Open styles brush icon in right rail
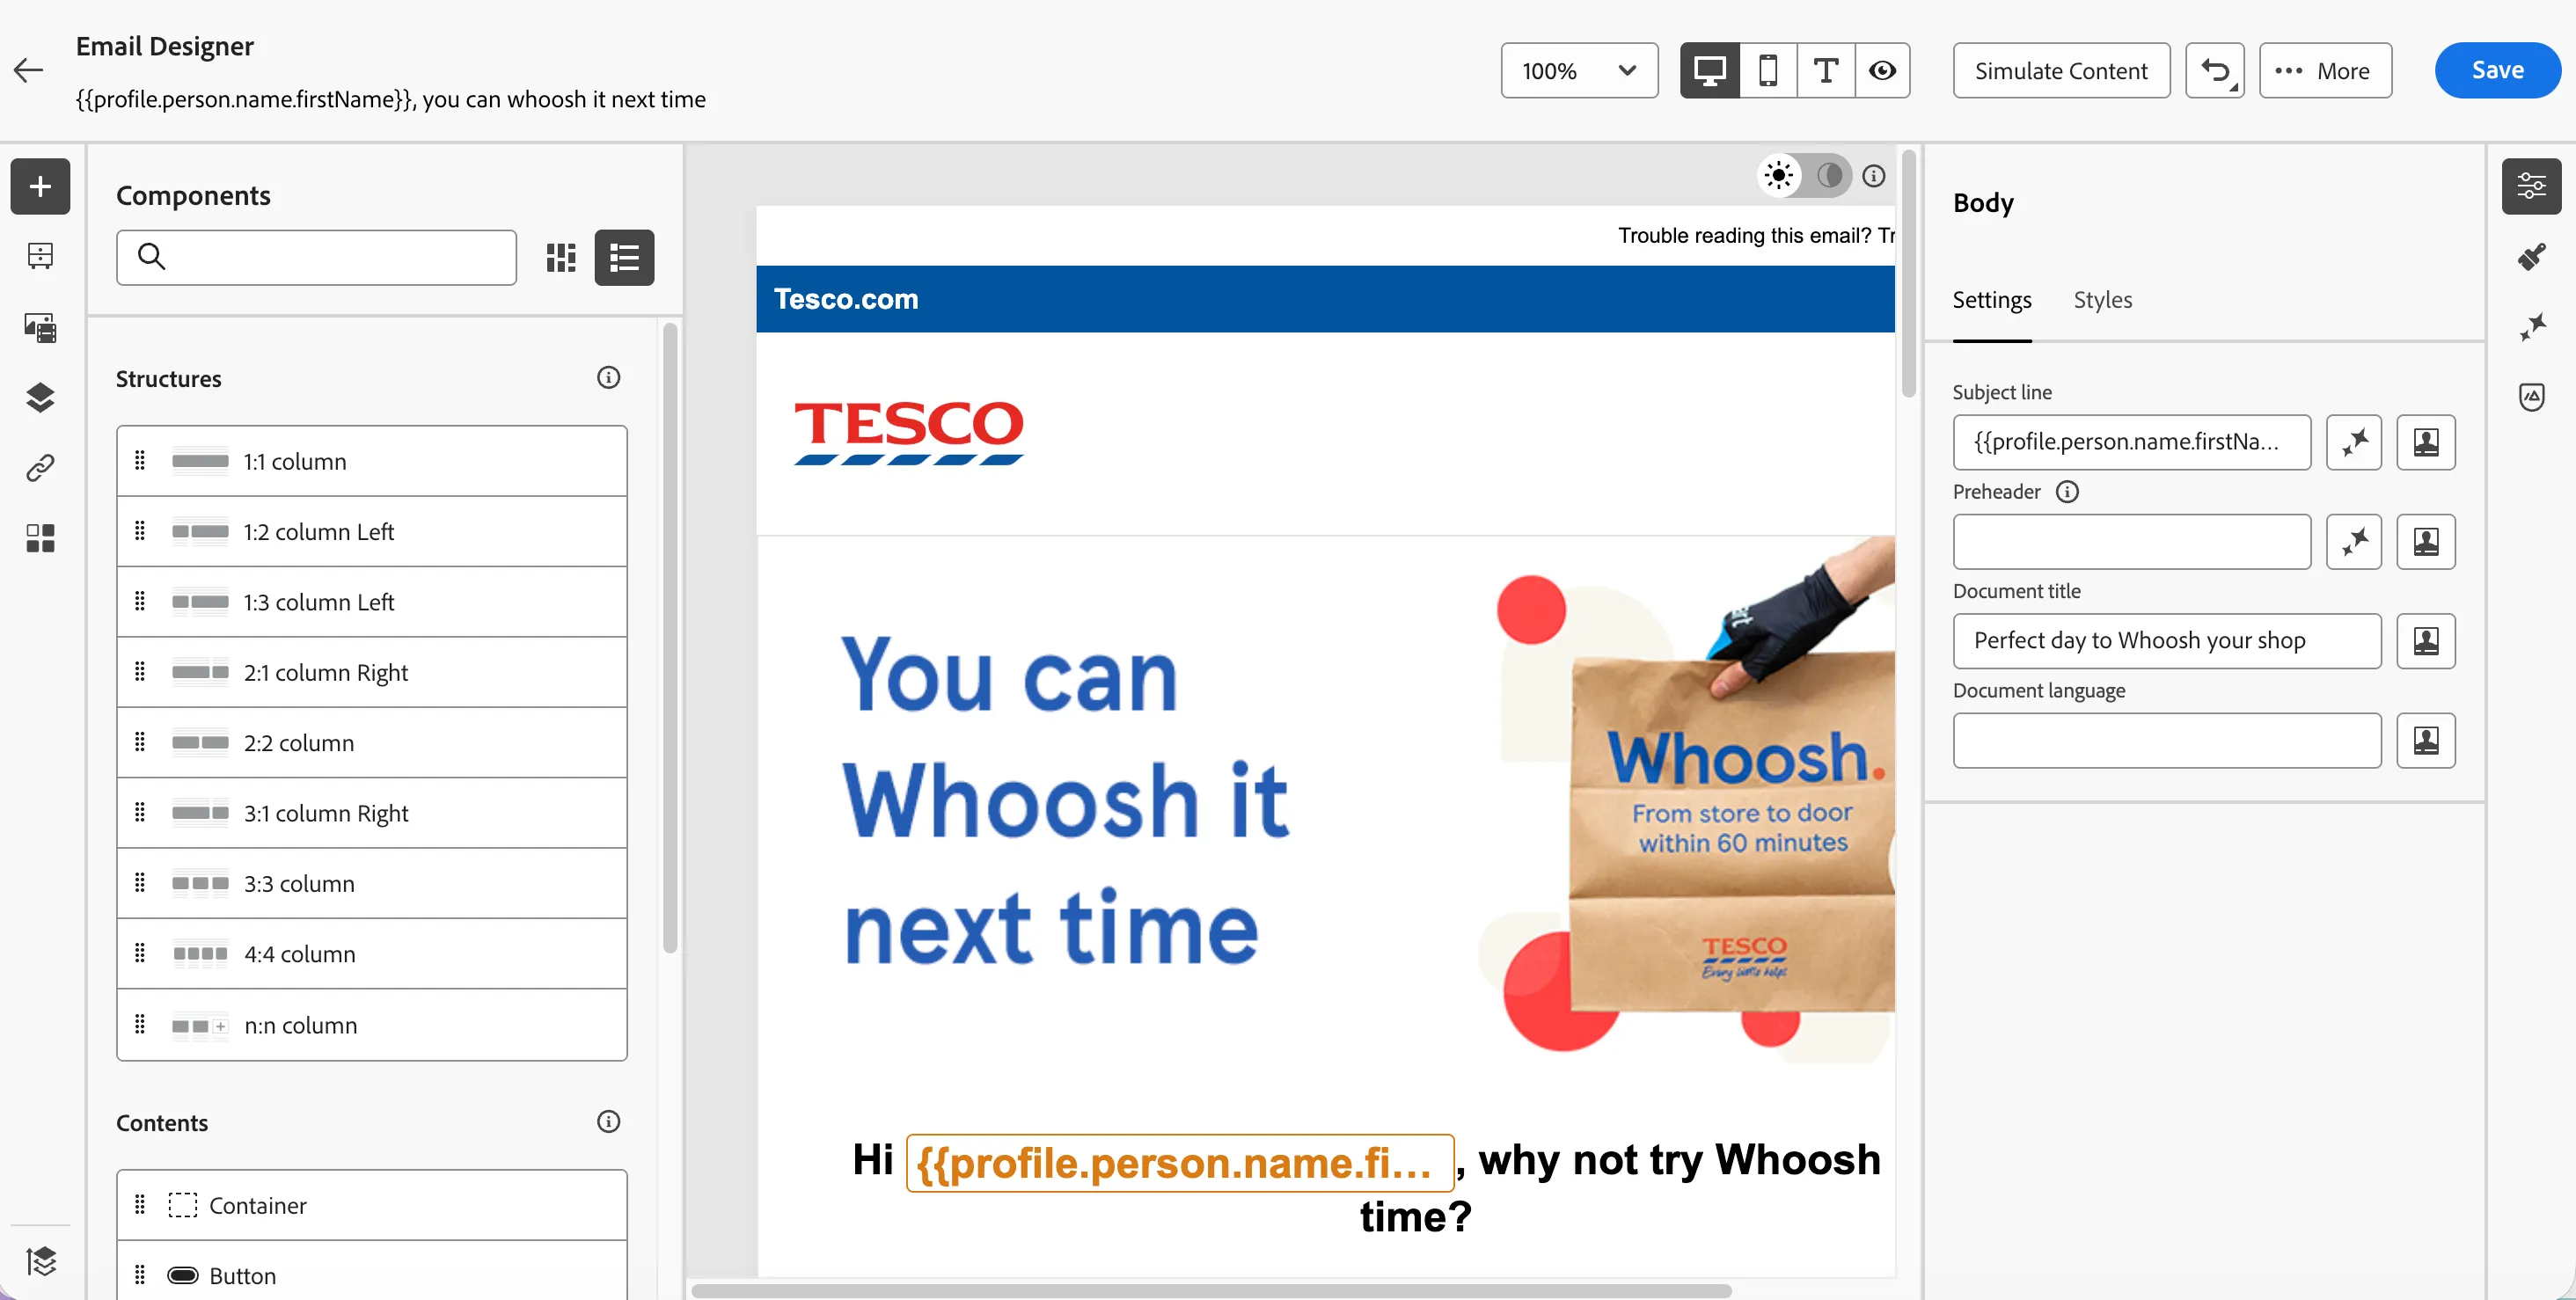The image size is (2576, 1300). (x=2531, y=256)
